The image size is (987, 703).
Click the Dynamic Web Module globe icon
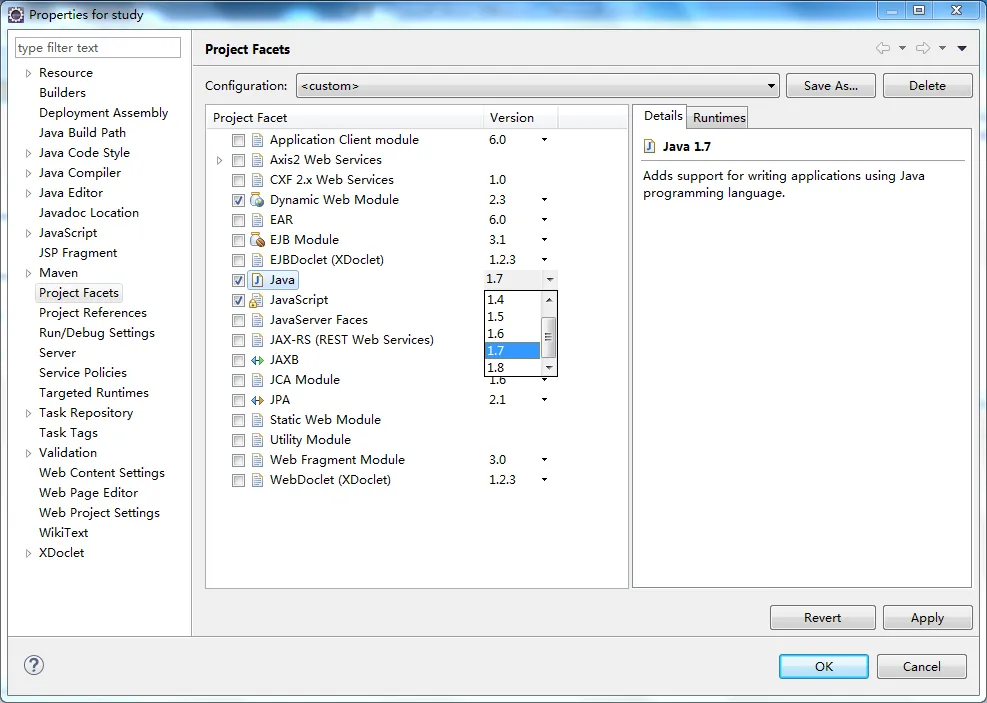tap(257, 200)
